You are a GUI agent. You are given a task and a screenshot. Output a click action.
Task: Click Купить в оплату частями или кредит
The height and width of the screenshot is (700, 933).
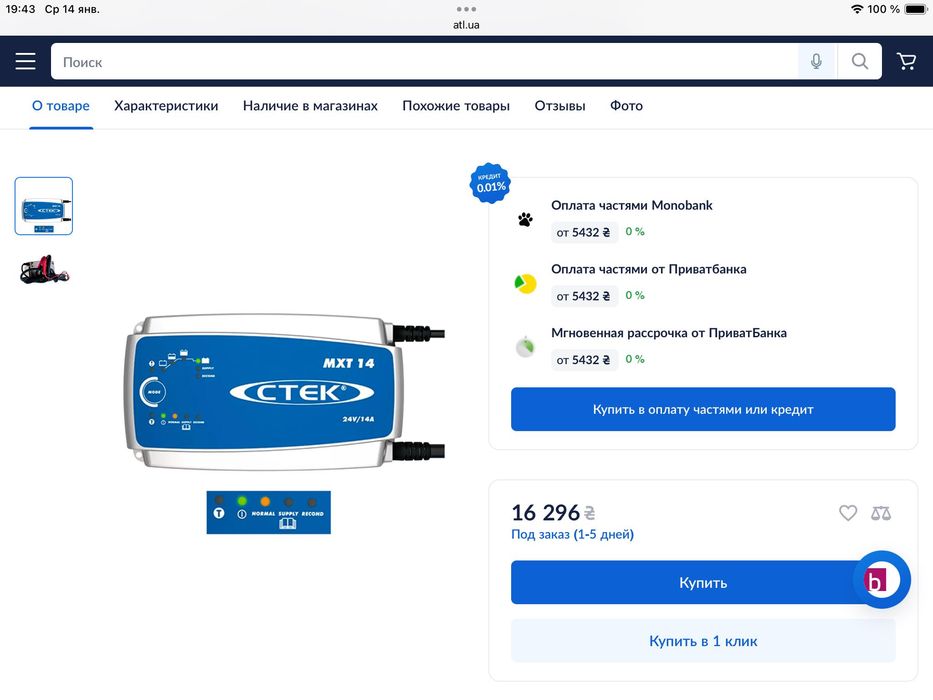pyautogui.click(x=703, y=410)
